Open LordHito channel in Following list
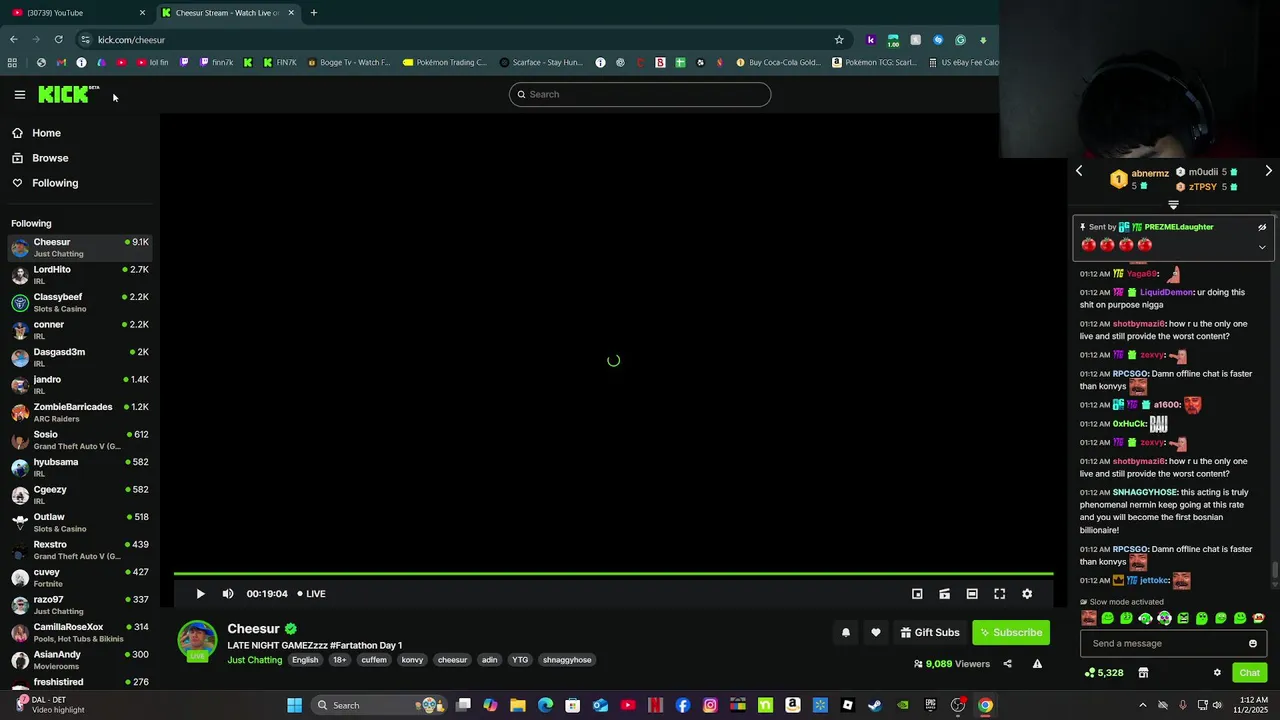 pyautogui.click(x=80, y=275)
